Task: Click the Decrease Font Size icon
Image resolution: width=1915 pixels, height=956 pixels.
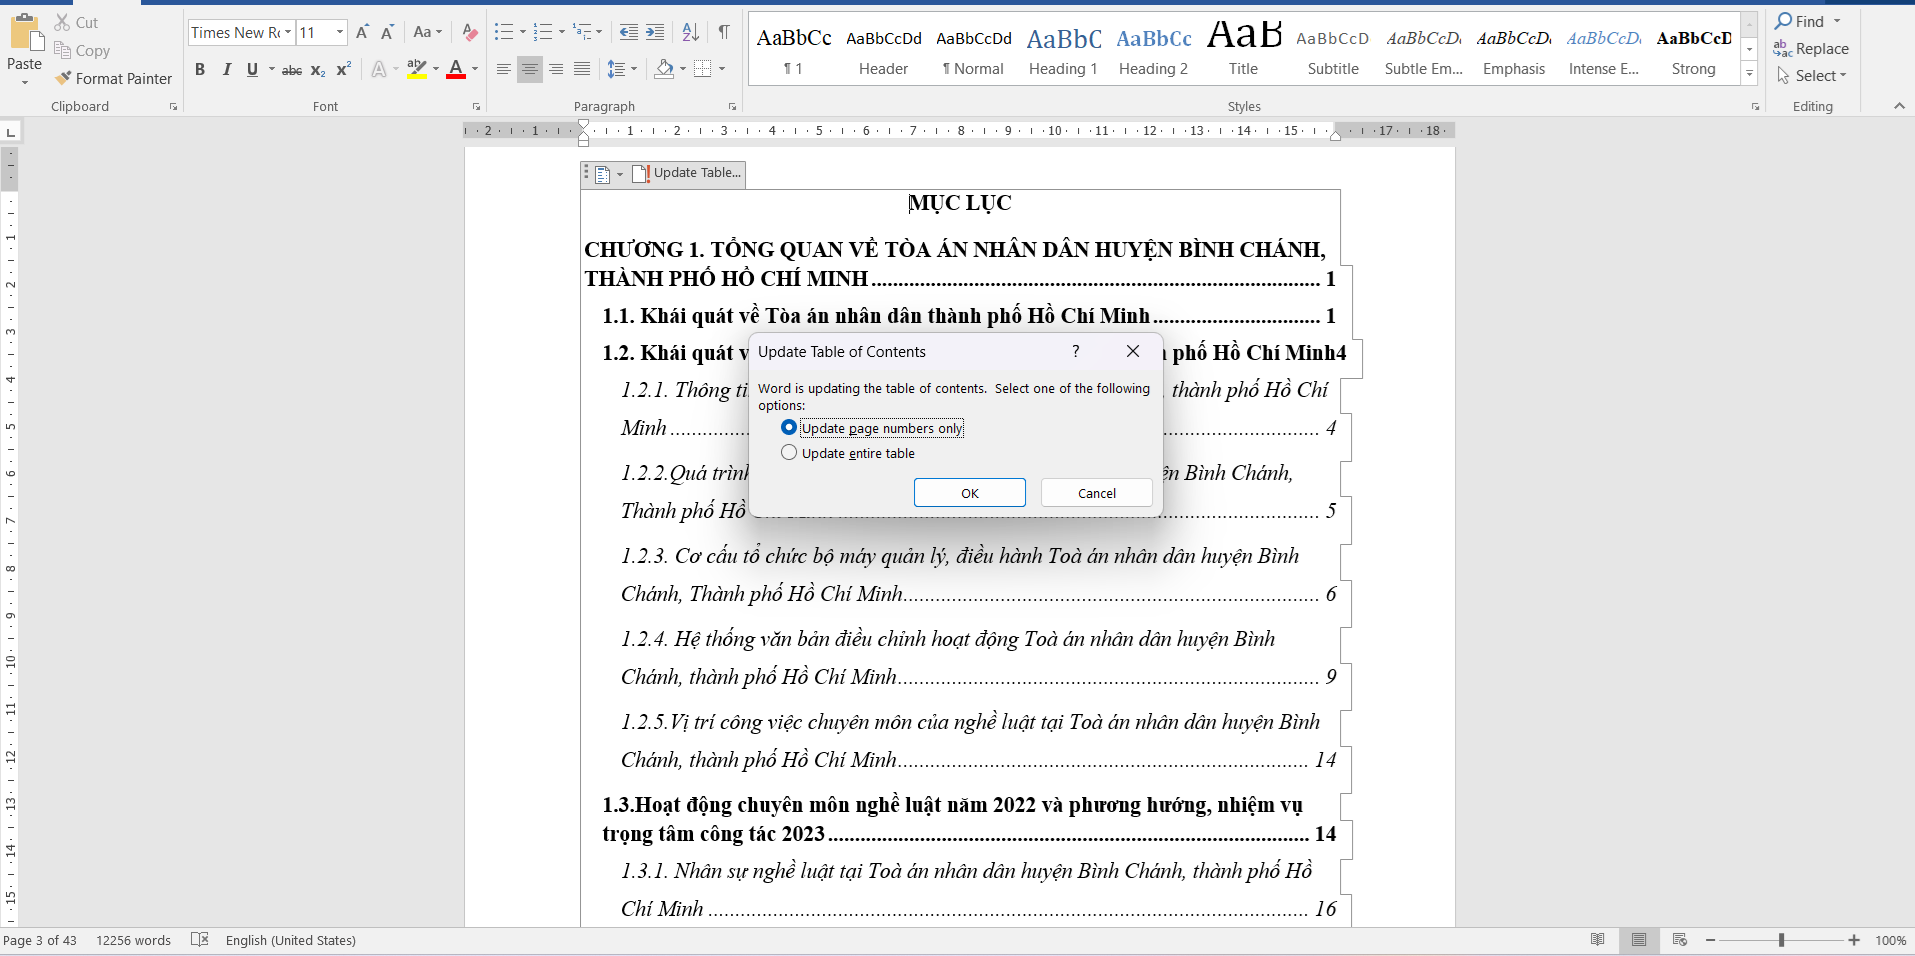Action: (387, 32)
